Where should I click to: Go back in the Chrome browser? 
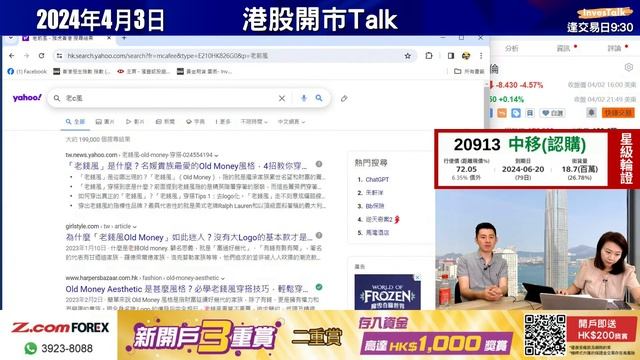tap(12, 56)
